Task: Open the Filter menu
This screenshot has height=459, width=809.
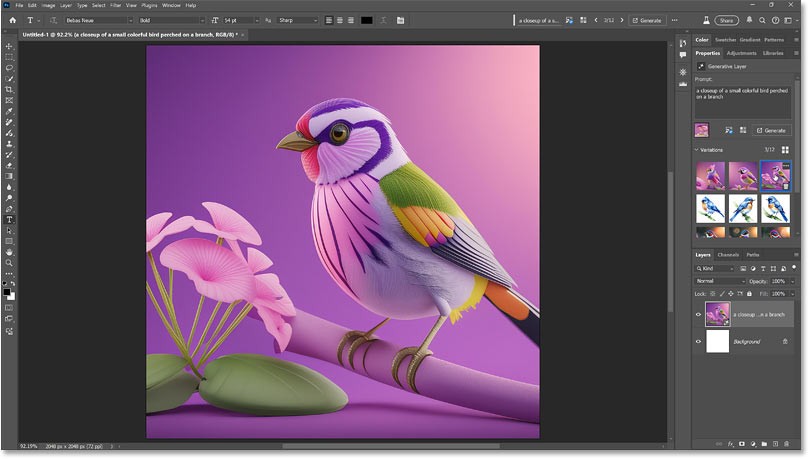Action: 116,5
